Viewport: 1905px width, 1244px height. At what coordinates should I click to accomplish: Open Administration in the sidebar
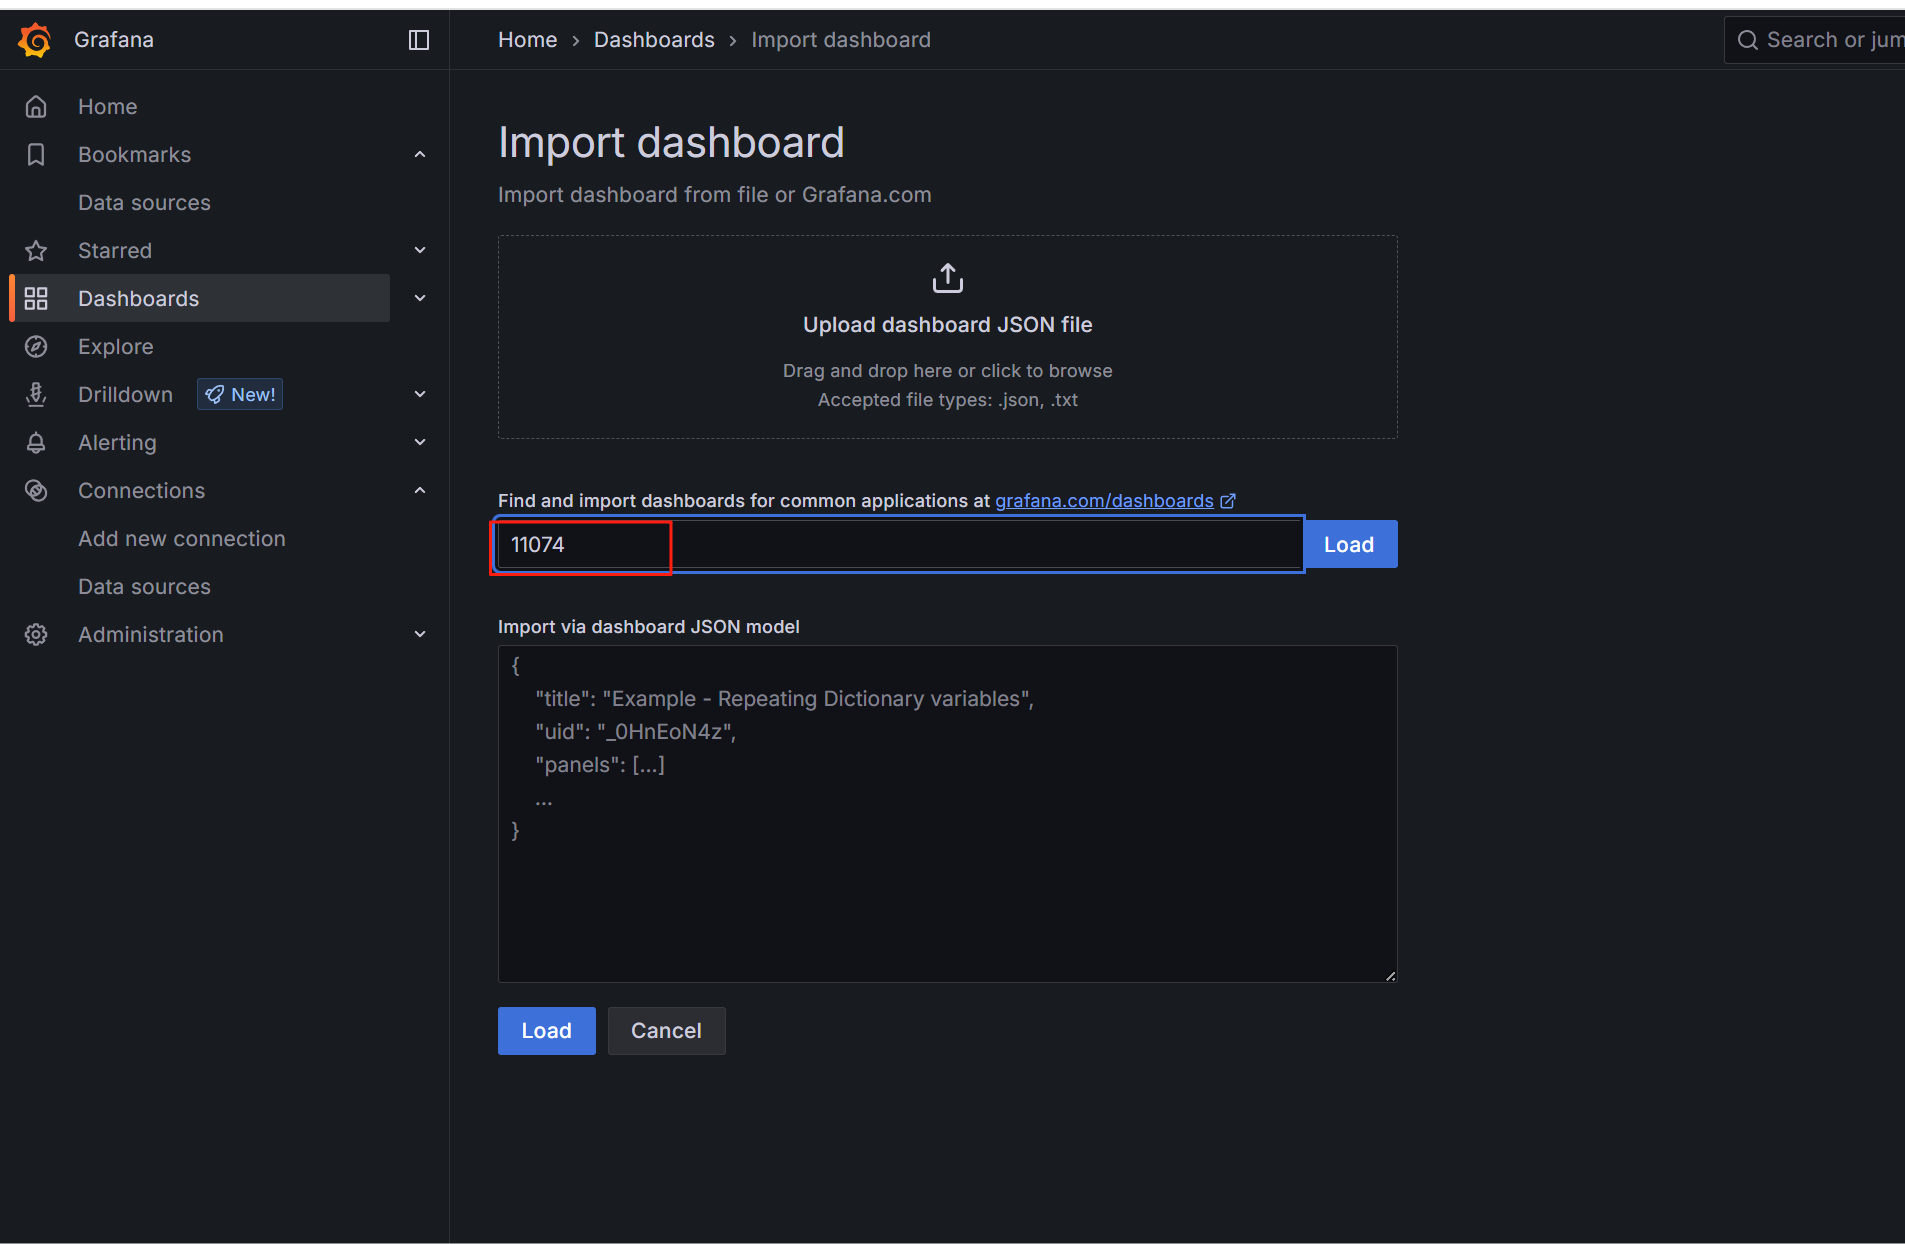pyautogui.click(x=151, y=634)
